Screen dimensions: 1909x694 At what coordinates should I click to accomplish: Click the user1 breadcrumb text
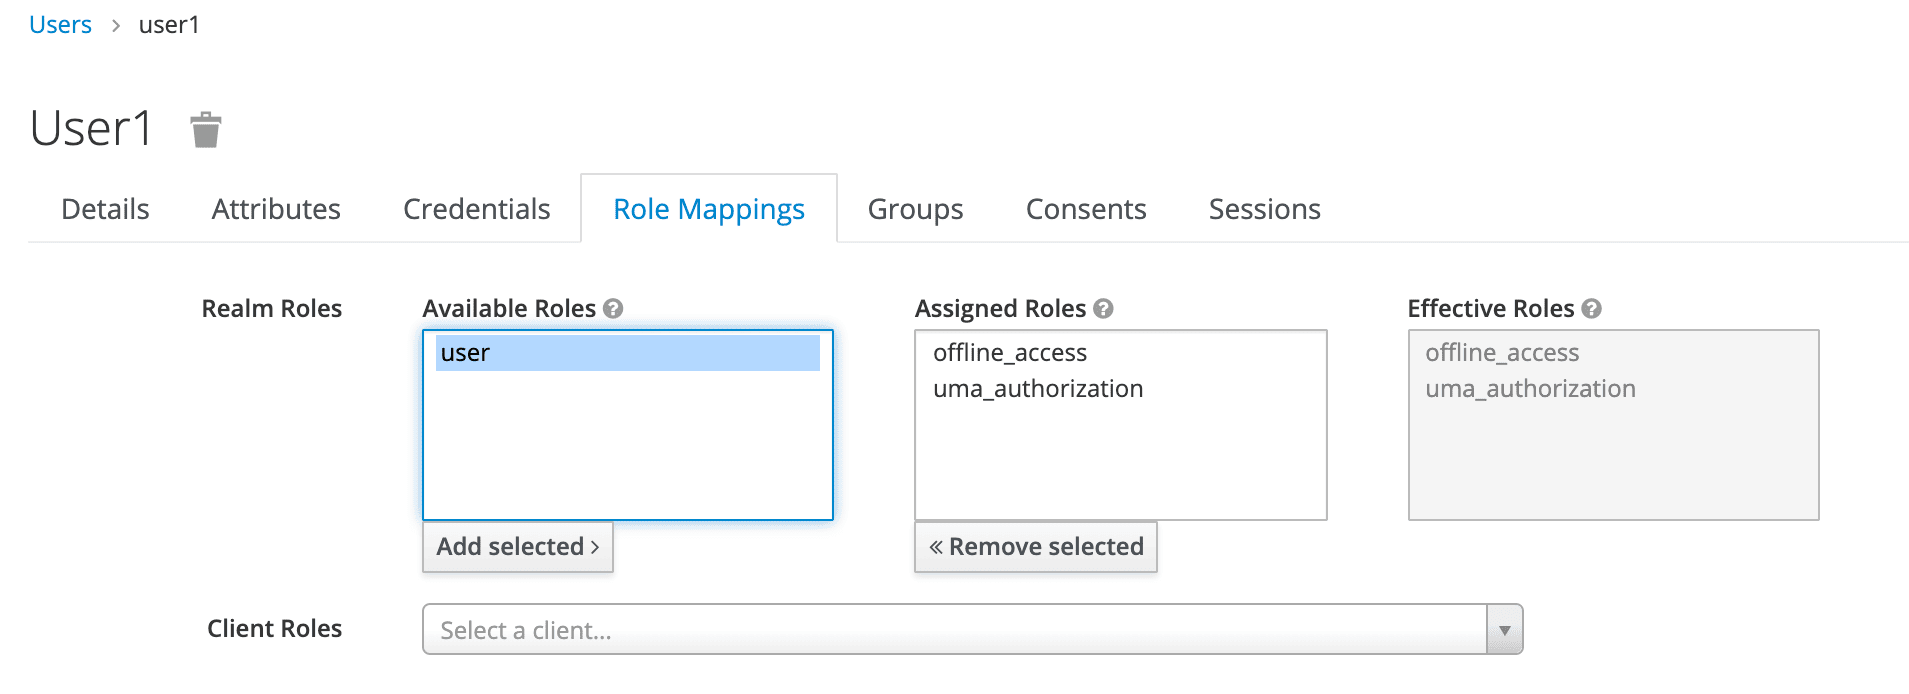(169, 25)
